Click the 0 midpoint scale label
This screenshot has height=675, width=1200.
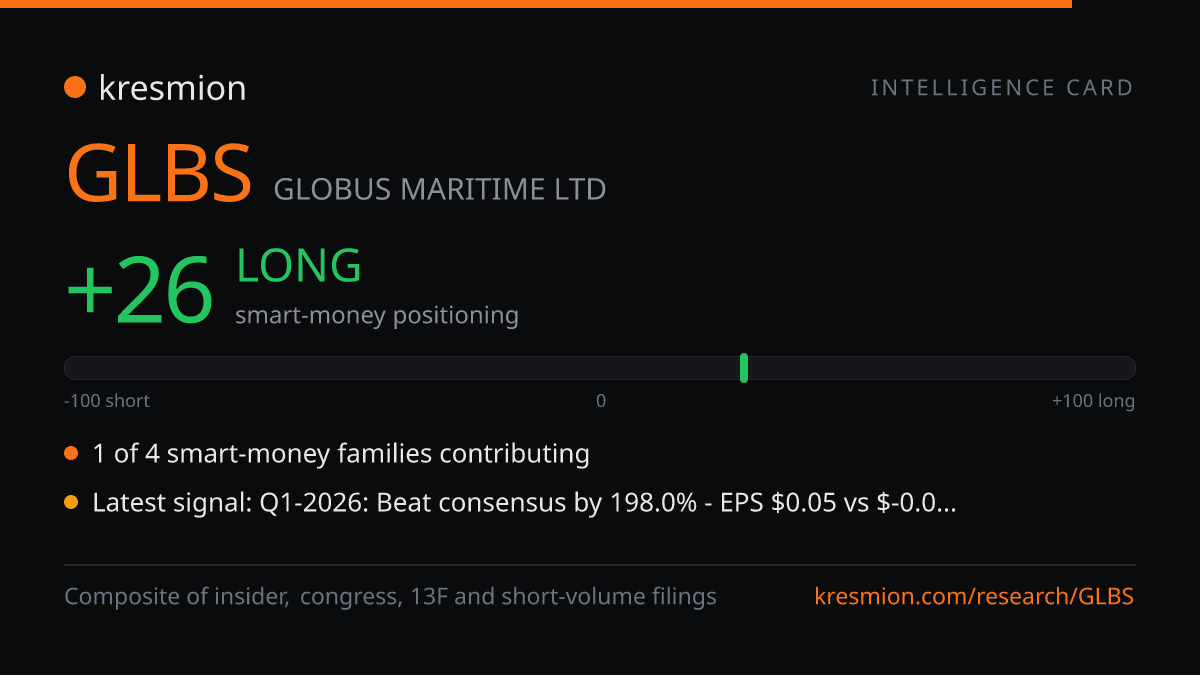tap(601, 401)
